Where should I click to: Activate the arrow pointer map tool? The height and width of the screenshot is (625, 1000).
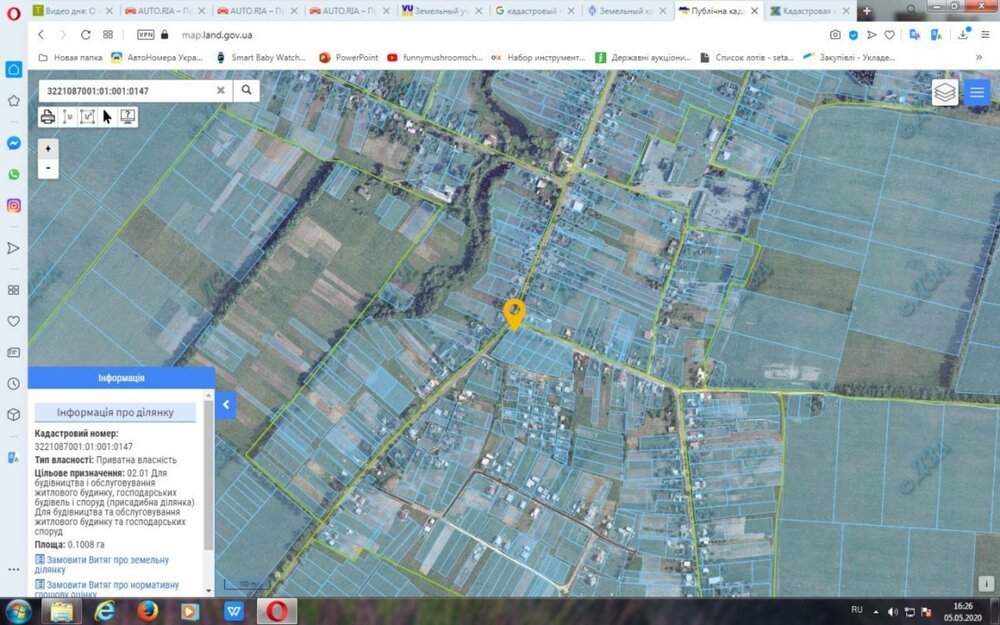click(107, 116)
